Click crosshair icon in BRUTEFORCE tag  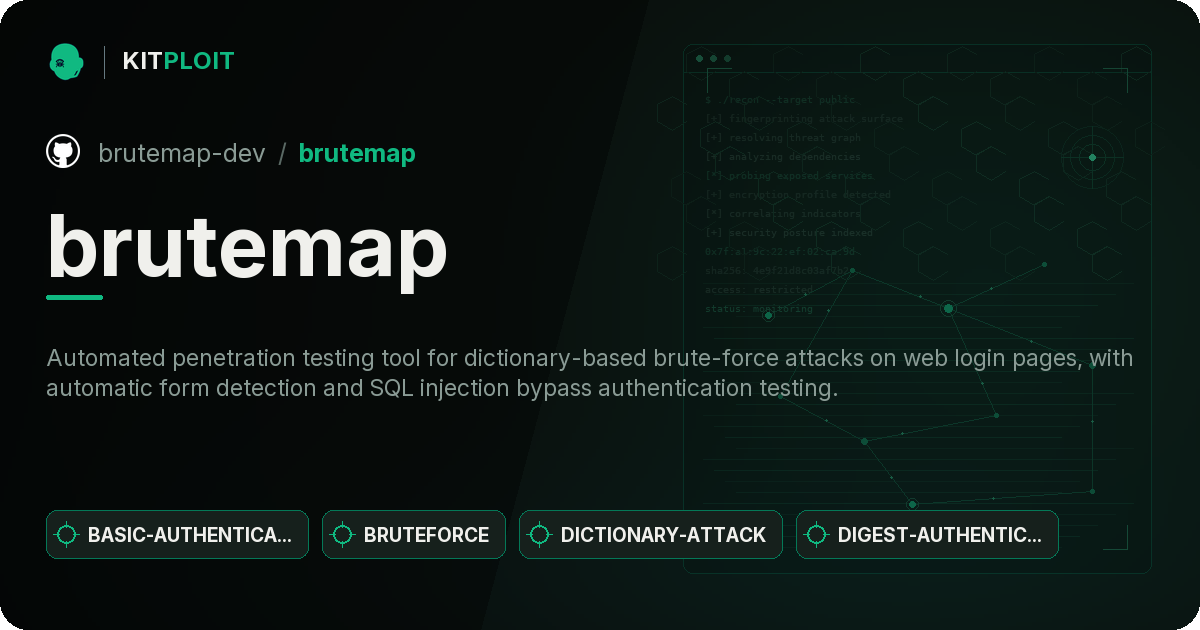pos(343,535)
